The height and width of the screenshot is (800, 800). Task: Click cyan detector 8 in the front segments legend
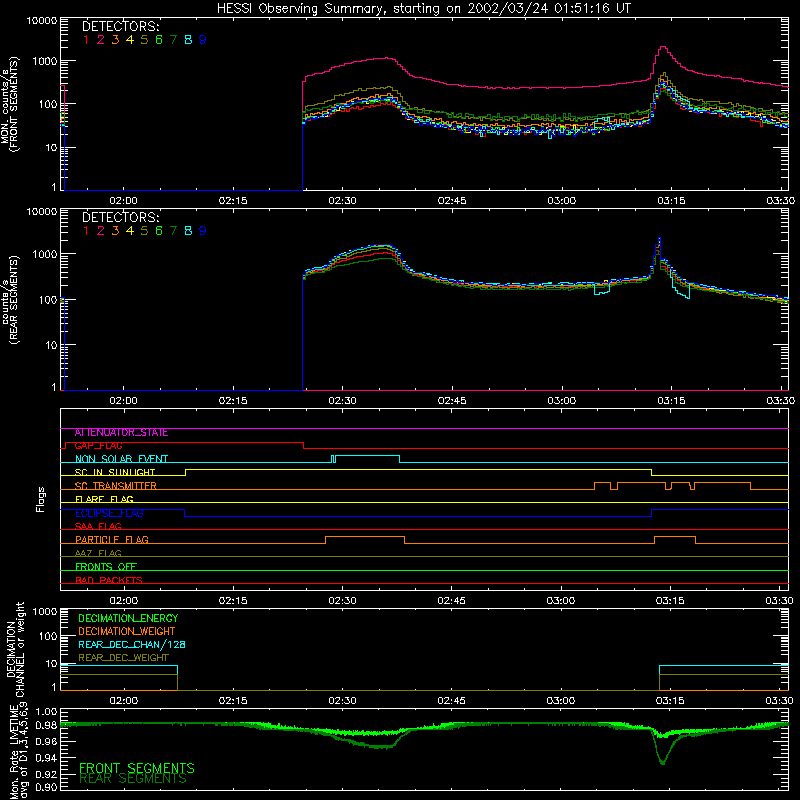(x=188, y=40)
